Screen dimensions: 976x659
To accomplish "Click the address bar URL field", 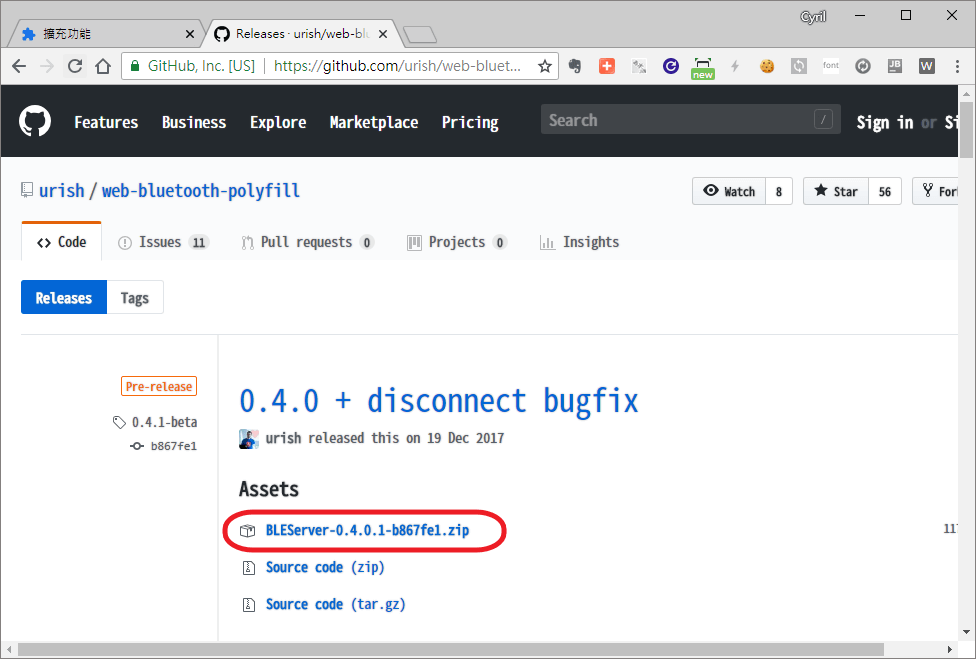I will 398,66.
